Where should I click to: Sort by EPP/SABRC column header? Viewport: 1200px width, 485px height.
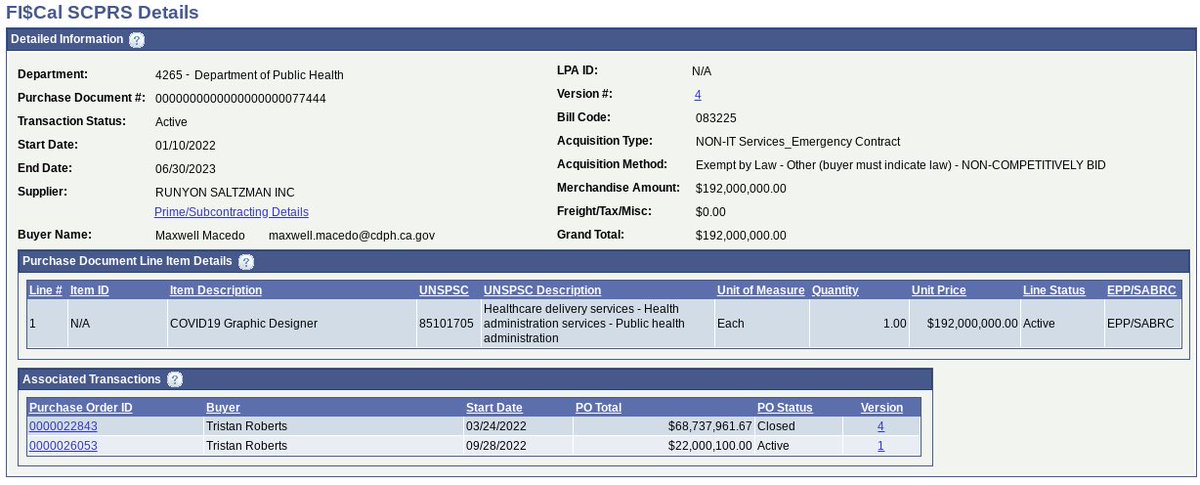point(1140,290)
